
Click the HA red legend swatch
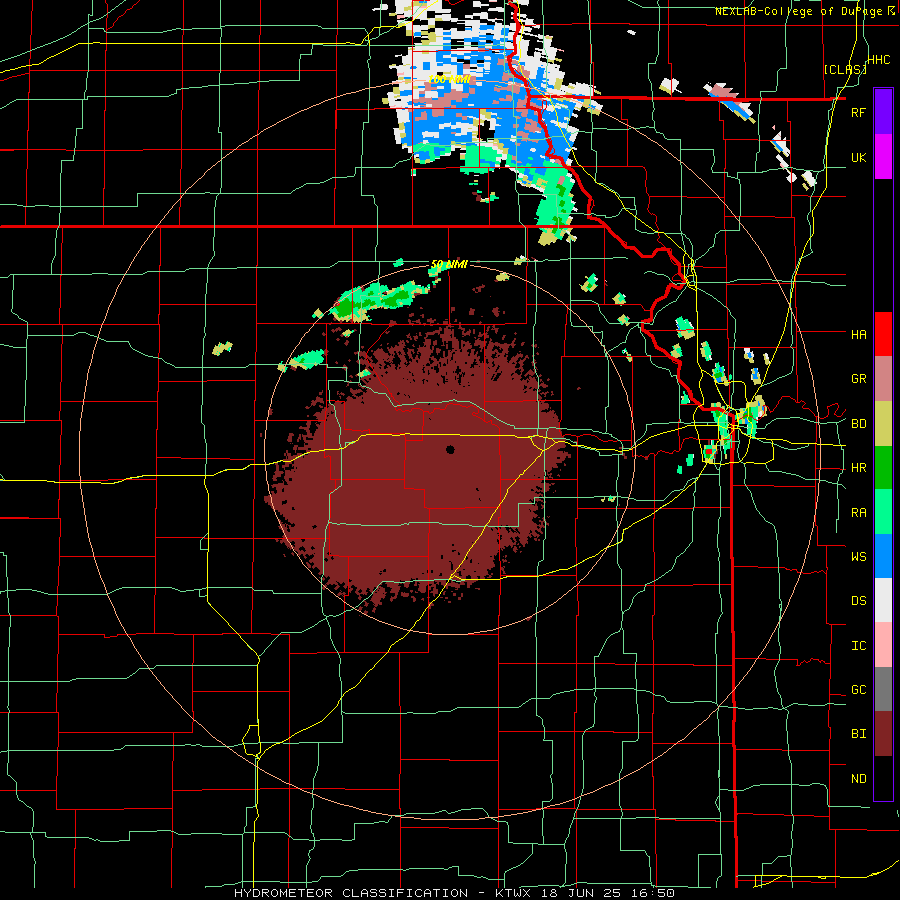[x=883, y=334]
